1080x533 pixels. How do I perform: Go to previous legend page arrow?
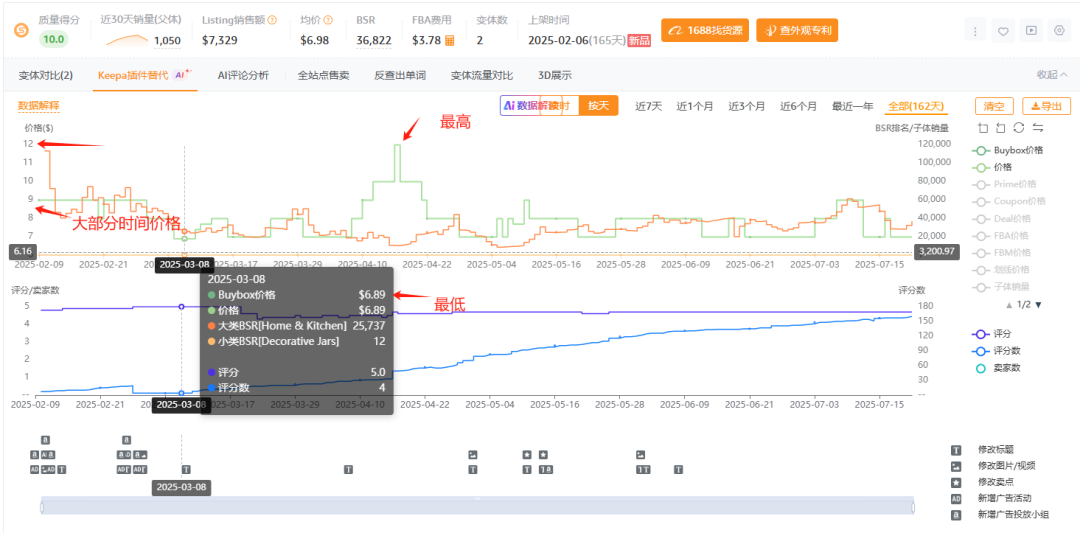(1009, 304)
